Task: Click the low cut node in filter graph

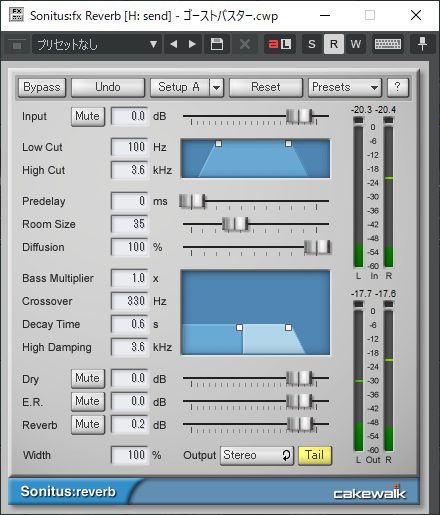Action: click(218, 144)
